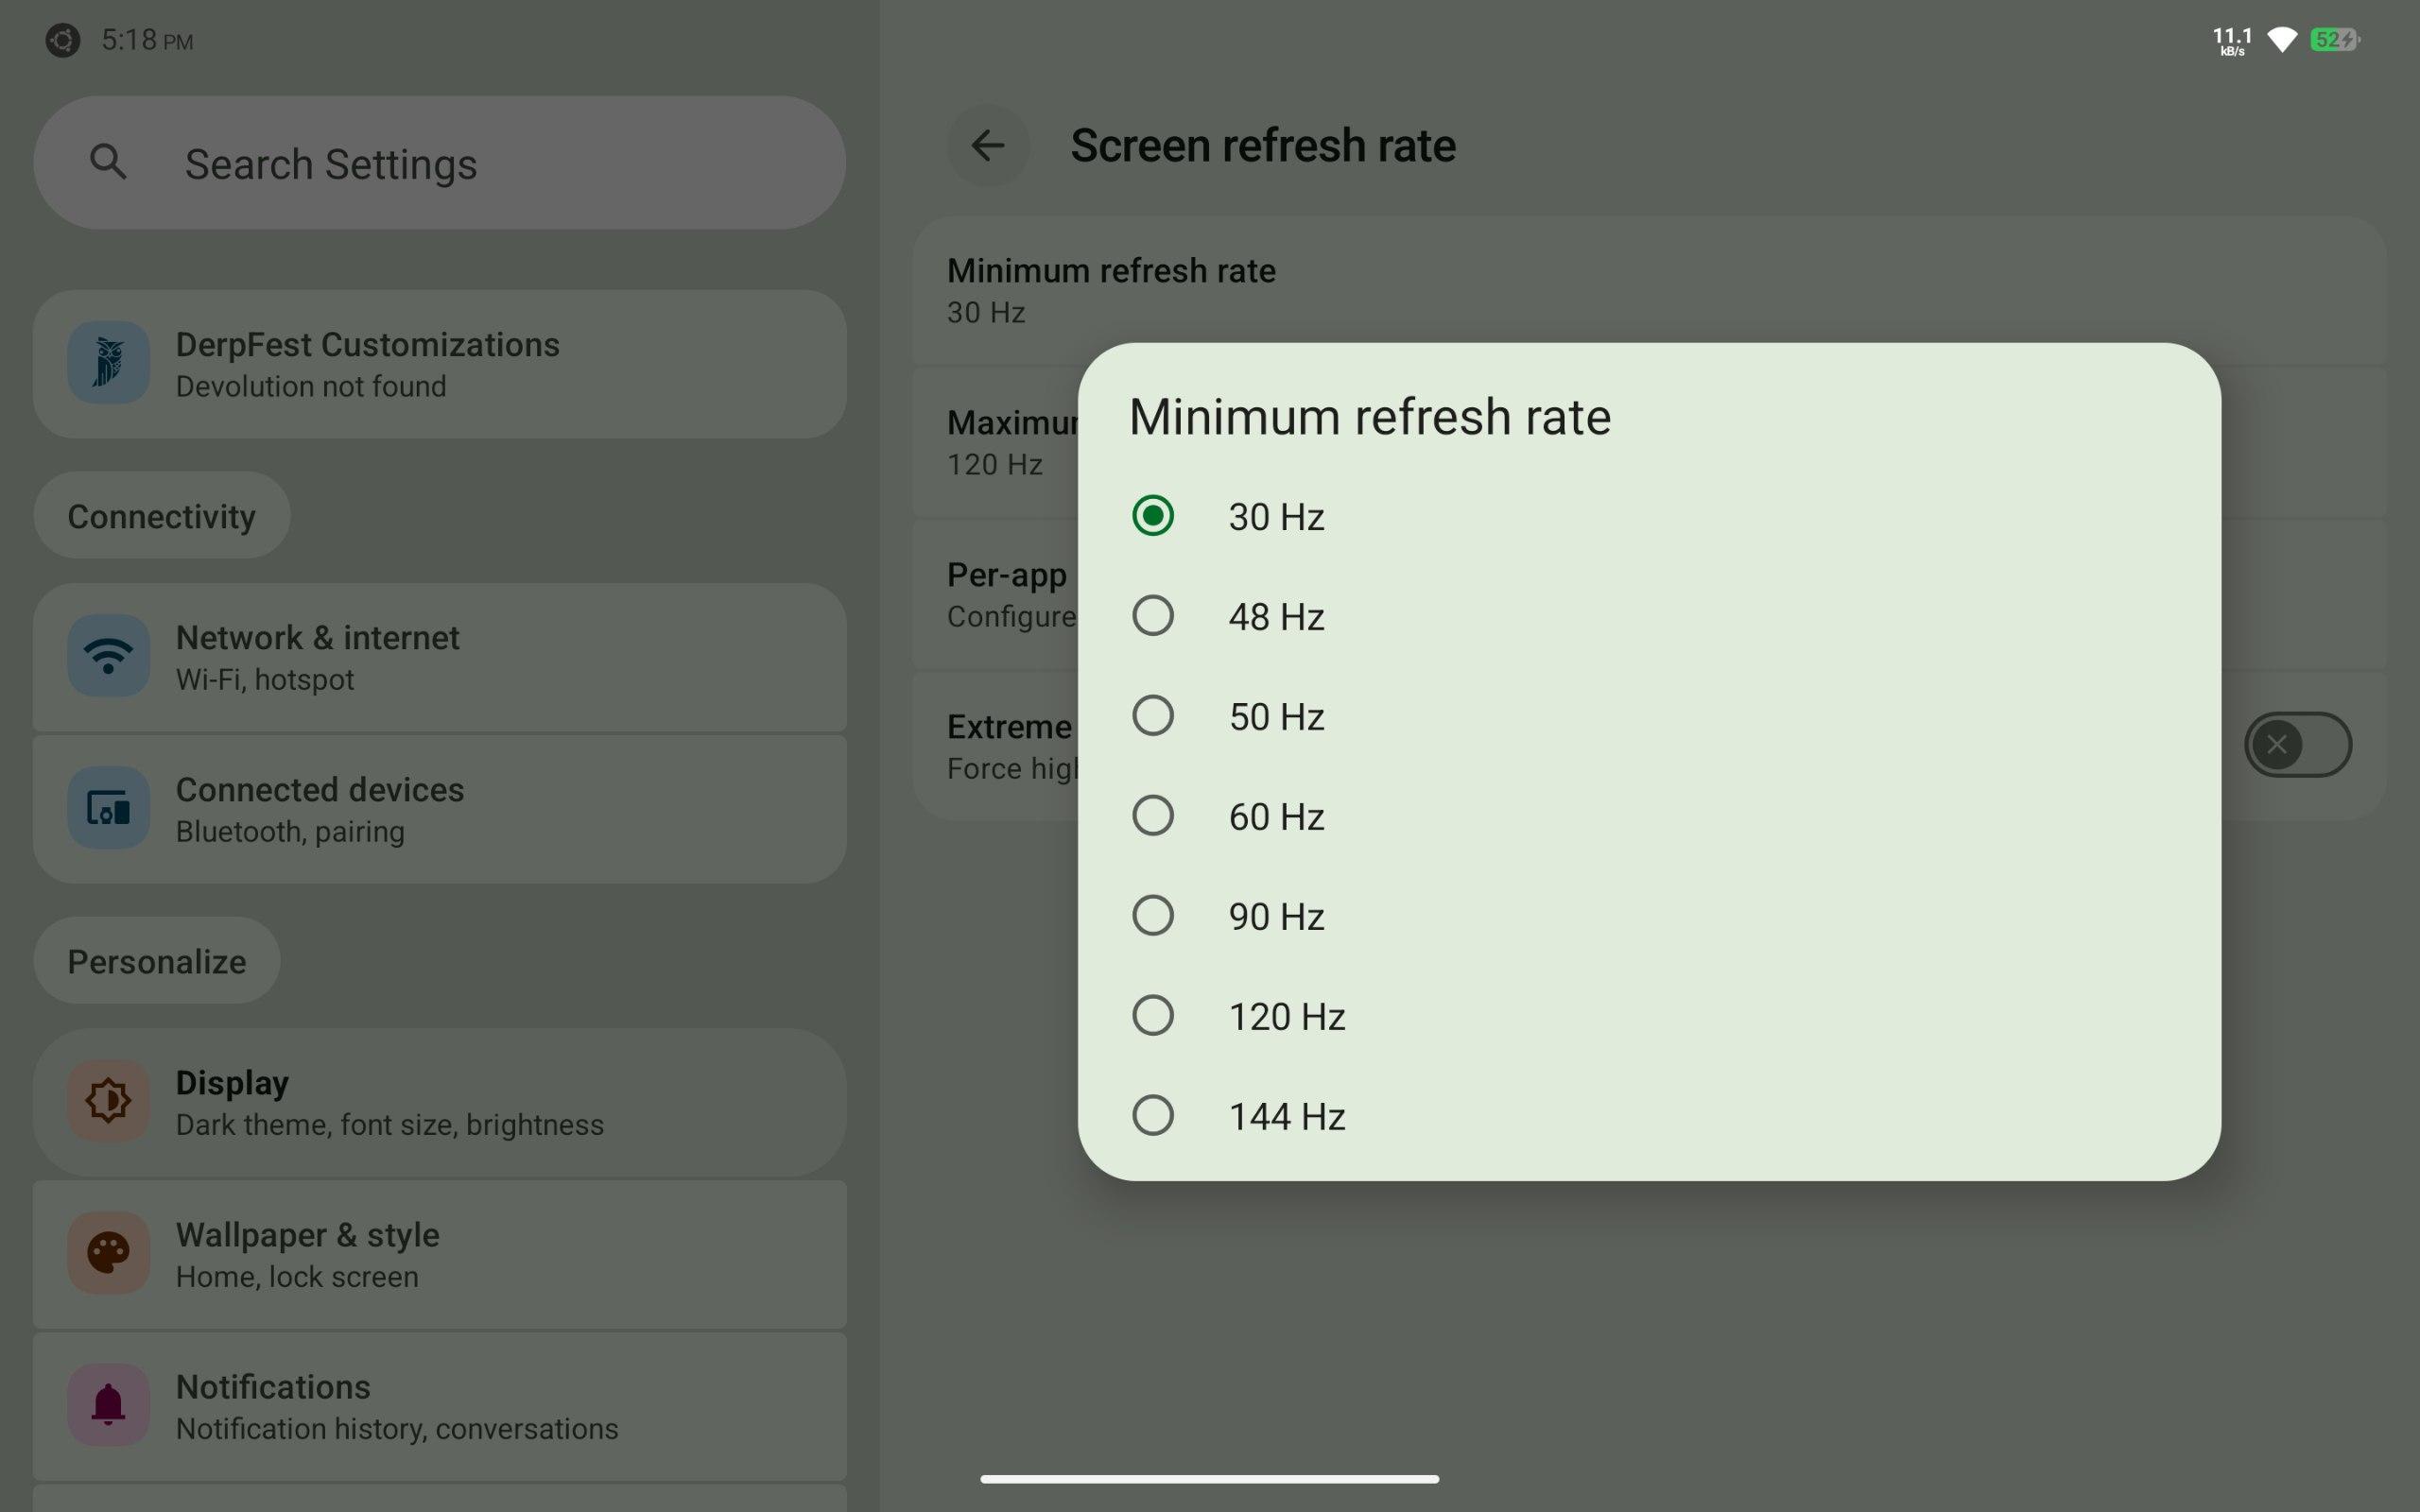Click the search magnifier icon

pyautogui.click(x=108, y=162)
